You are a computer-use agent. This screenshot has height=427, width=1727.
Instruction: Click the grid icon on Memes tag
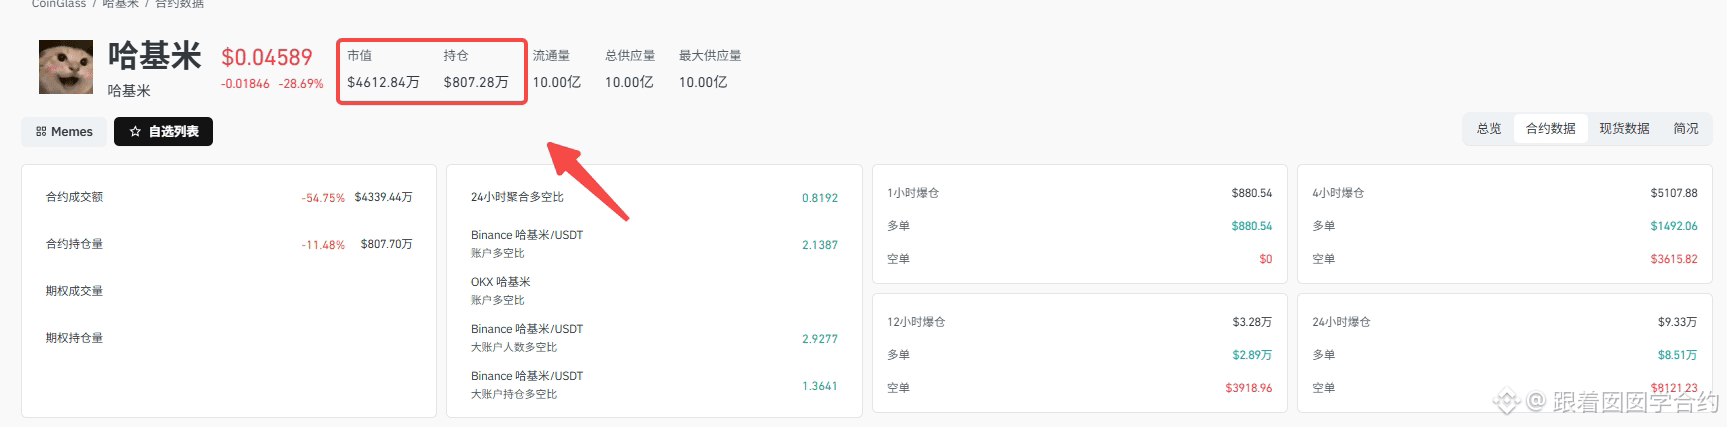[41, 131]
